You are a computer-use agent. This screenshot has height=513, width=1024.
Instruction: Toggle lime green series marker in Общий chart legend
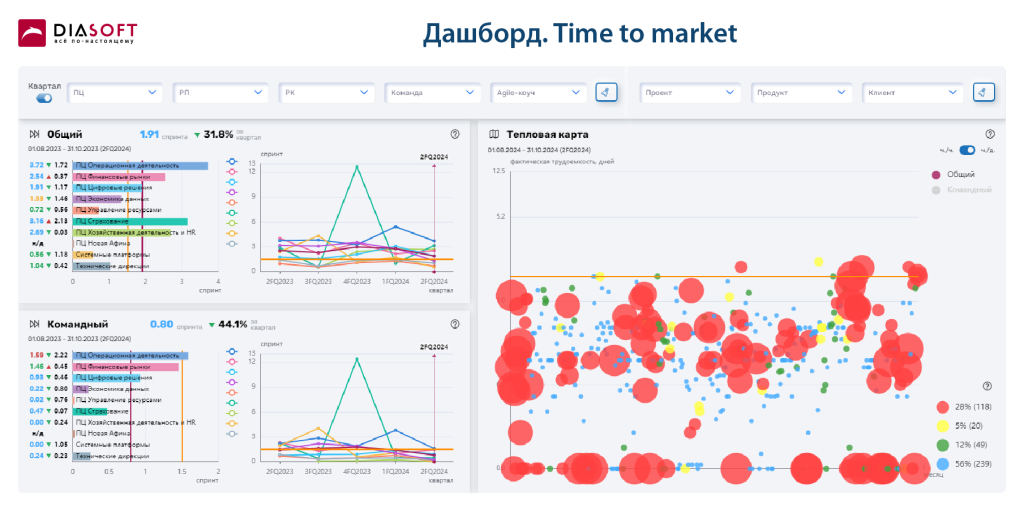232,223
